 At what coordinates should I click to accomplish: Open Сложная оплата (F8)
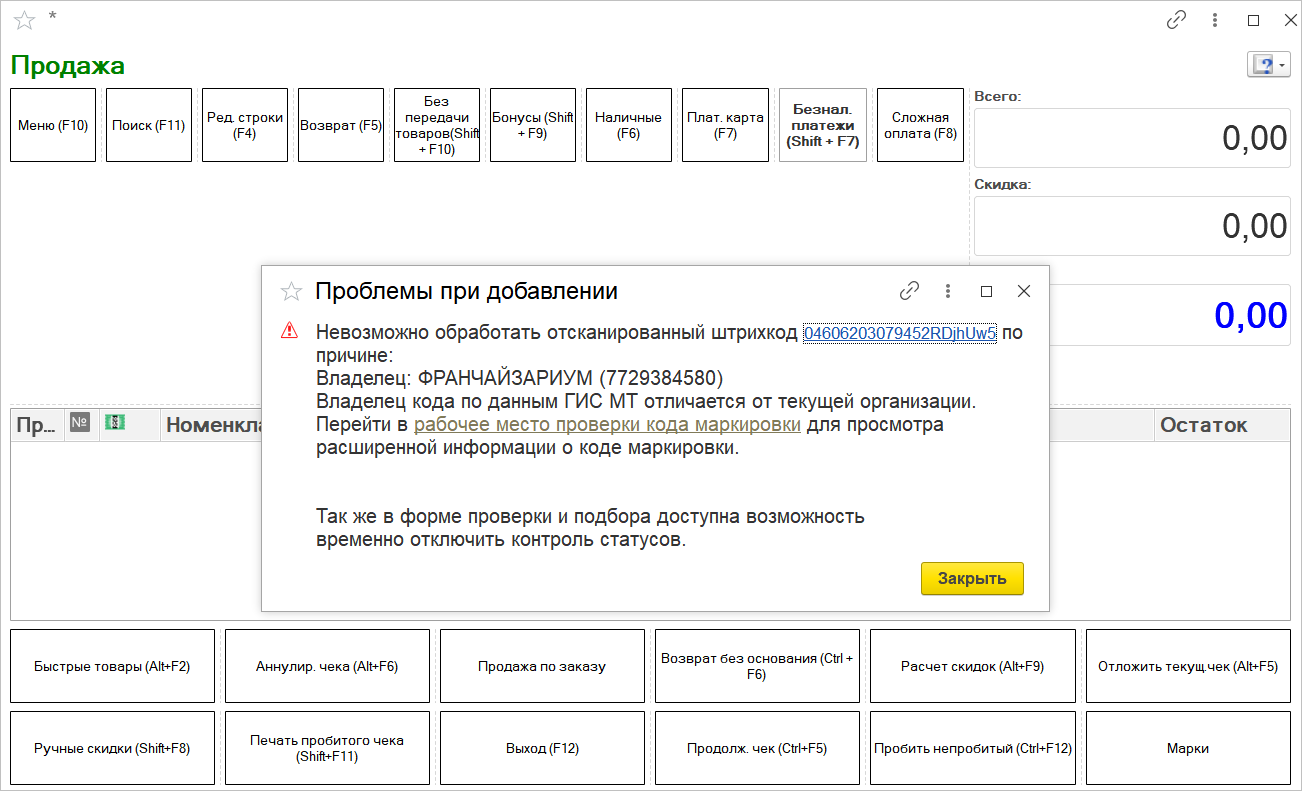pos(919,125)
